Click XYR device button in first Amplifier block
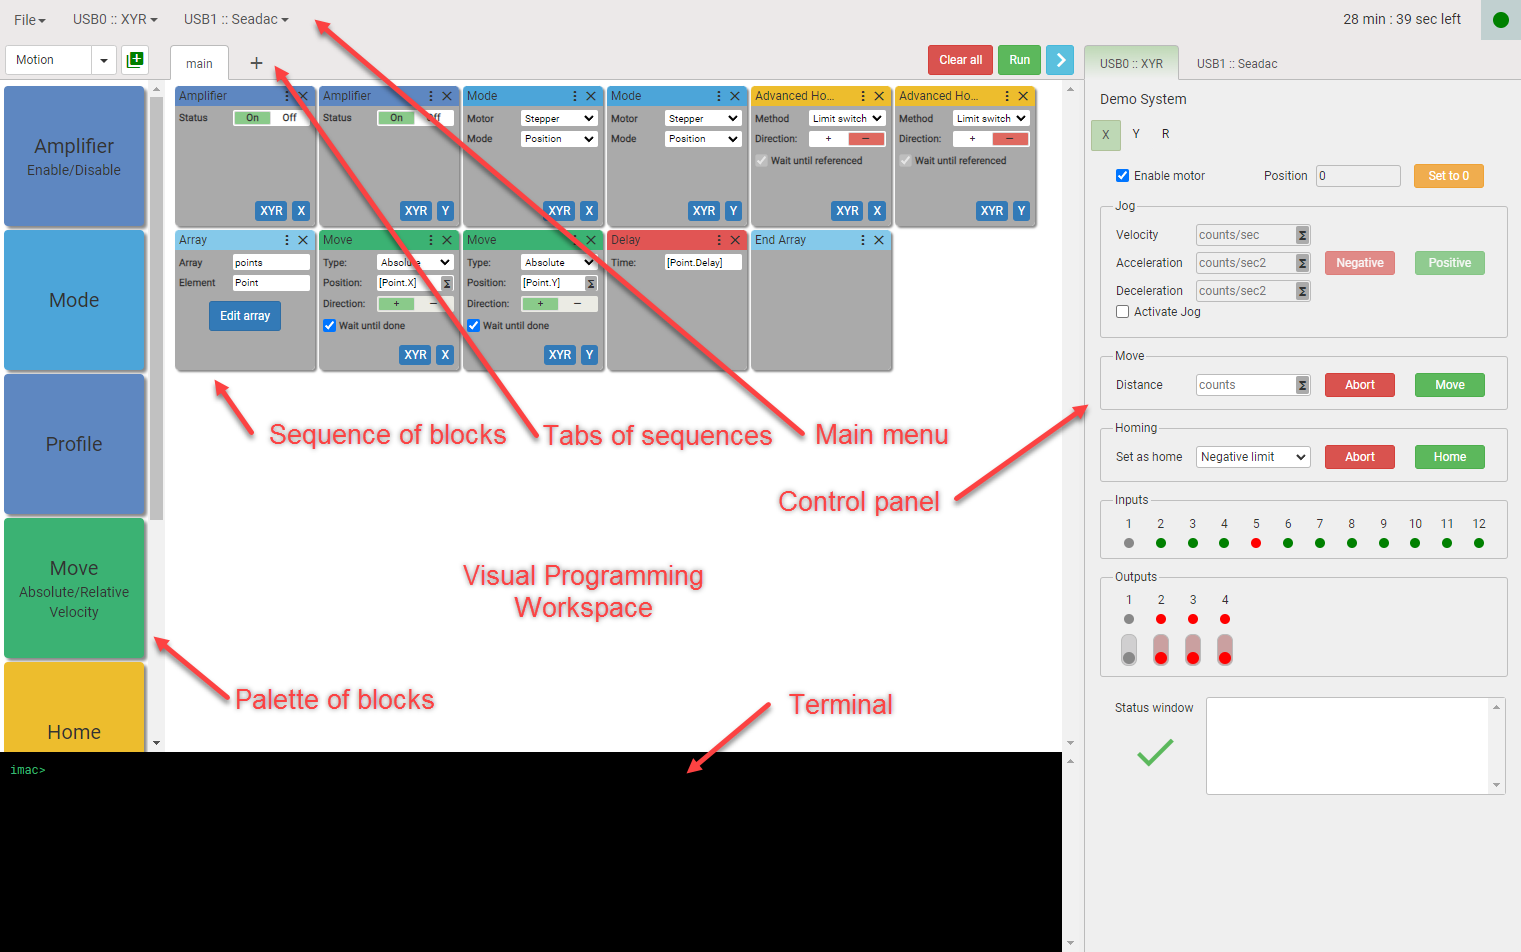 (271, 211)
